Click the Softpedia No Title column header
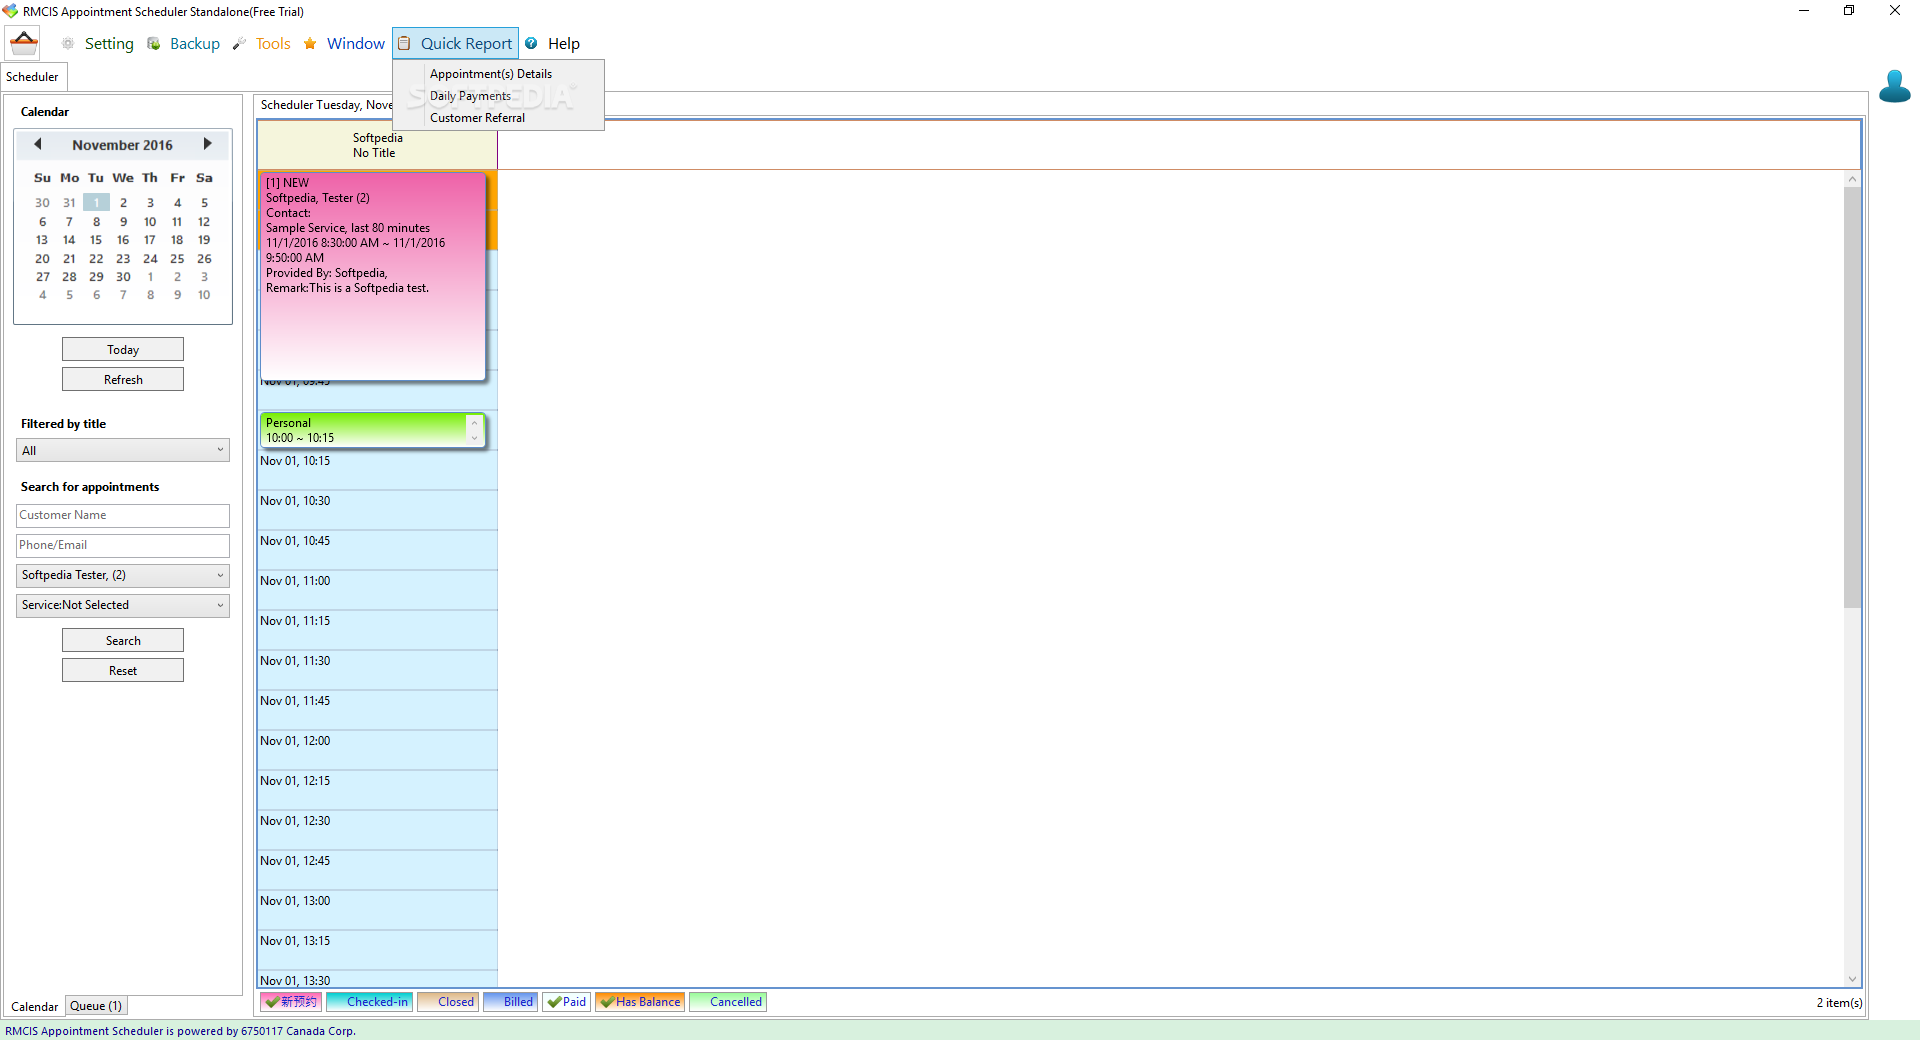Image resolution: width=1920 pixels, height=1040 pixels. [x=378, y=146]
